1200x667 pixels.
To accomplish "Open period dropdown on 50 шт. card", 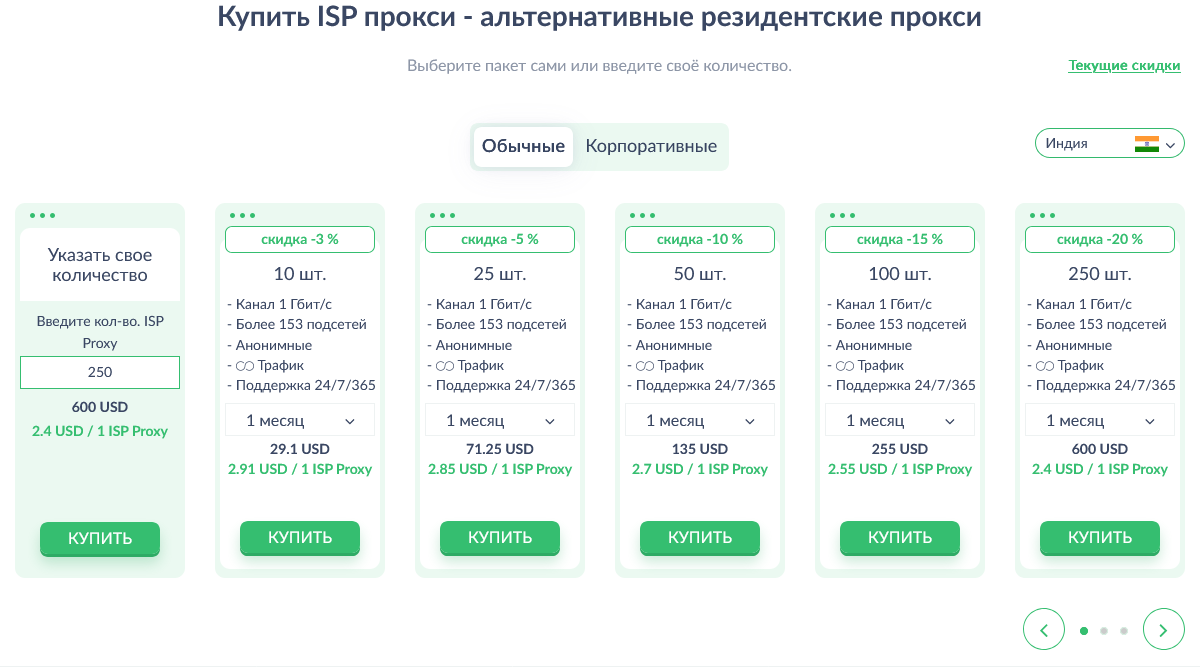I will (x=700, y=421).
